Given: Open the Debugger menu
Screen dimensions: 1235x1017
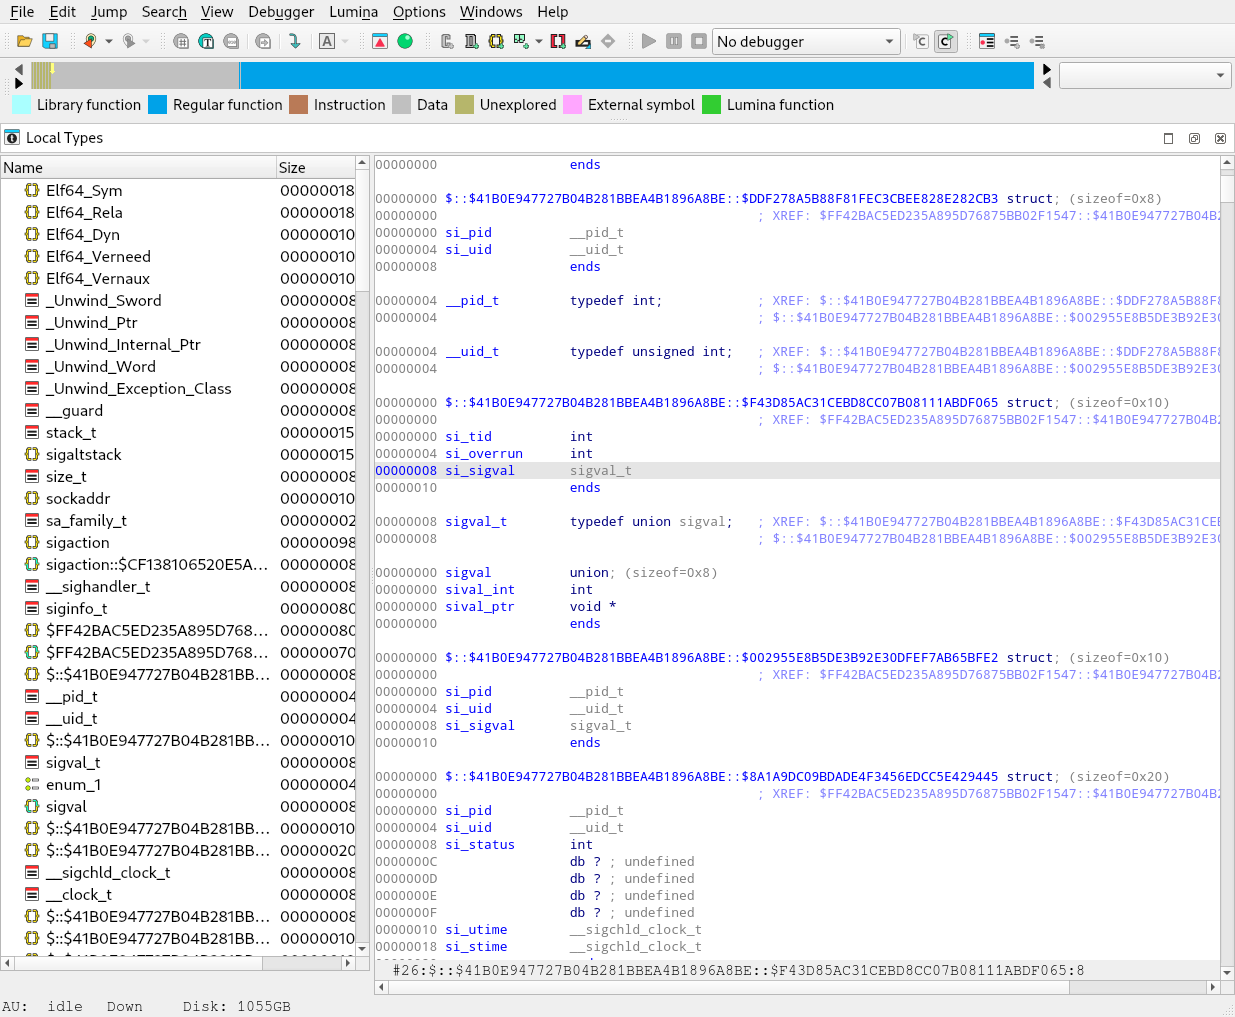Looking at the screenshot, I should pyautogui.click(x=281, y=12).
